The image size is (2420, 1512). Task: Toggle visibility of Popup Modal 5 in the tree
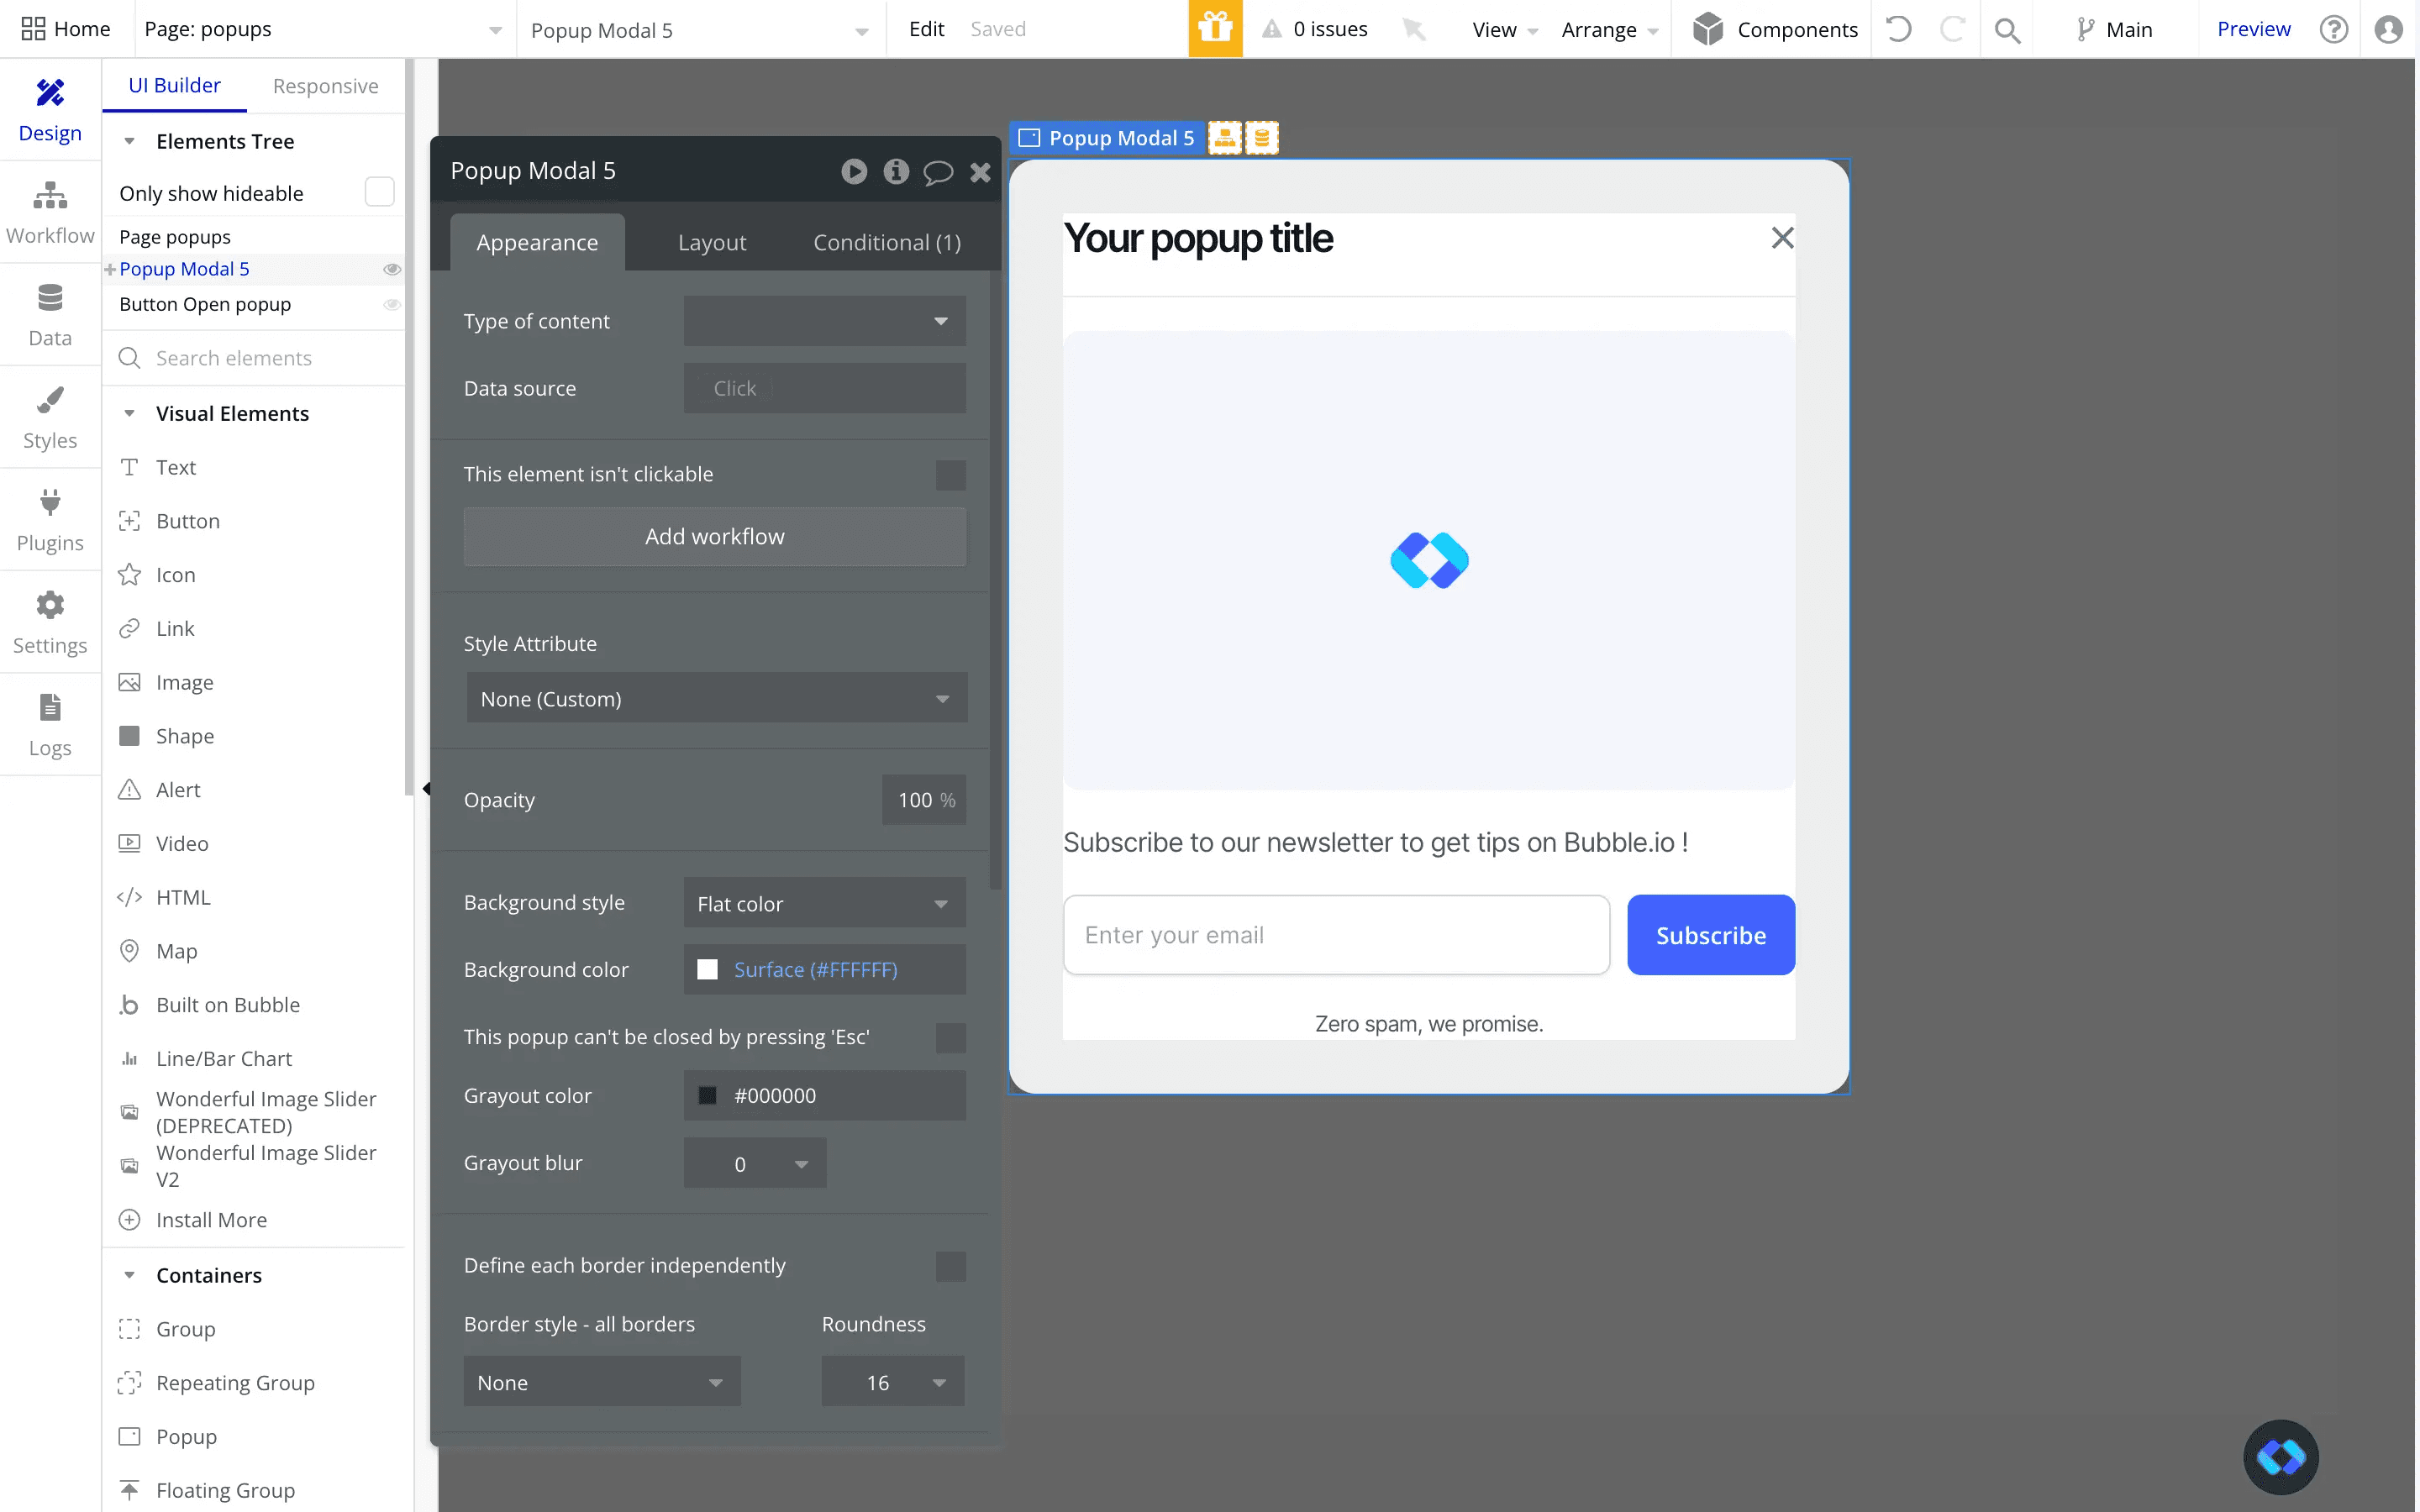pos(391,269)
